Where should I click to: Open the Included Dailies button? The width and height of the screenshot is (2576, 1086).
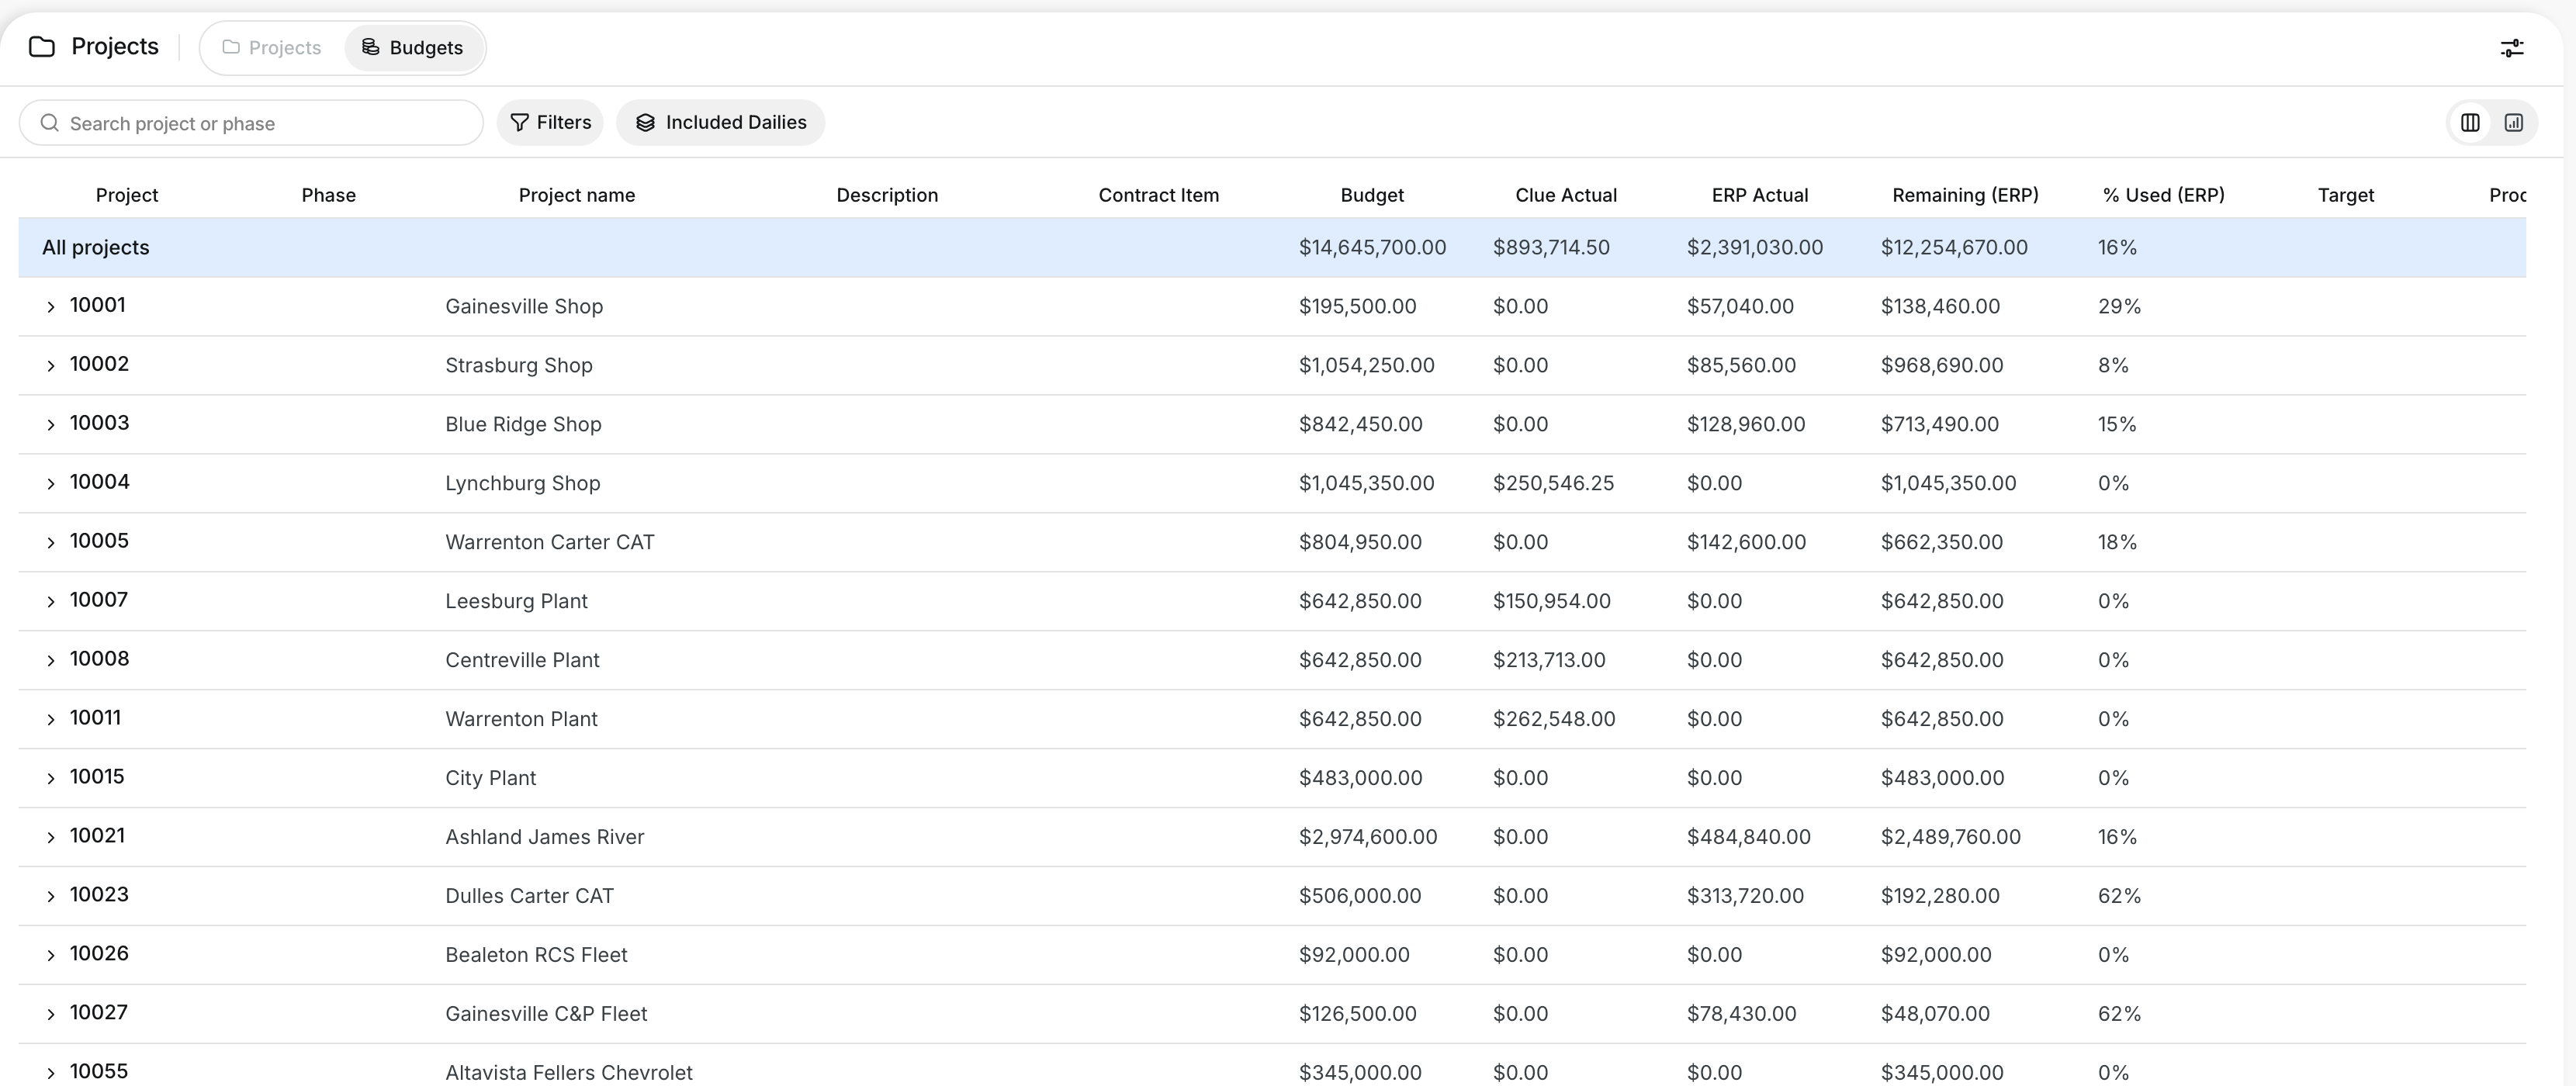pos(720,122)
